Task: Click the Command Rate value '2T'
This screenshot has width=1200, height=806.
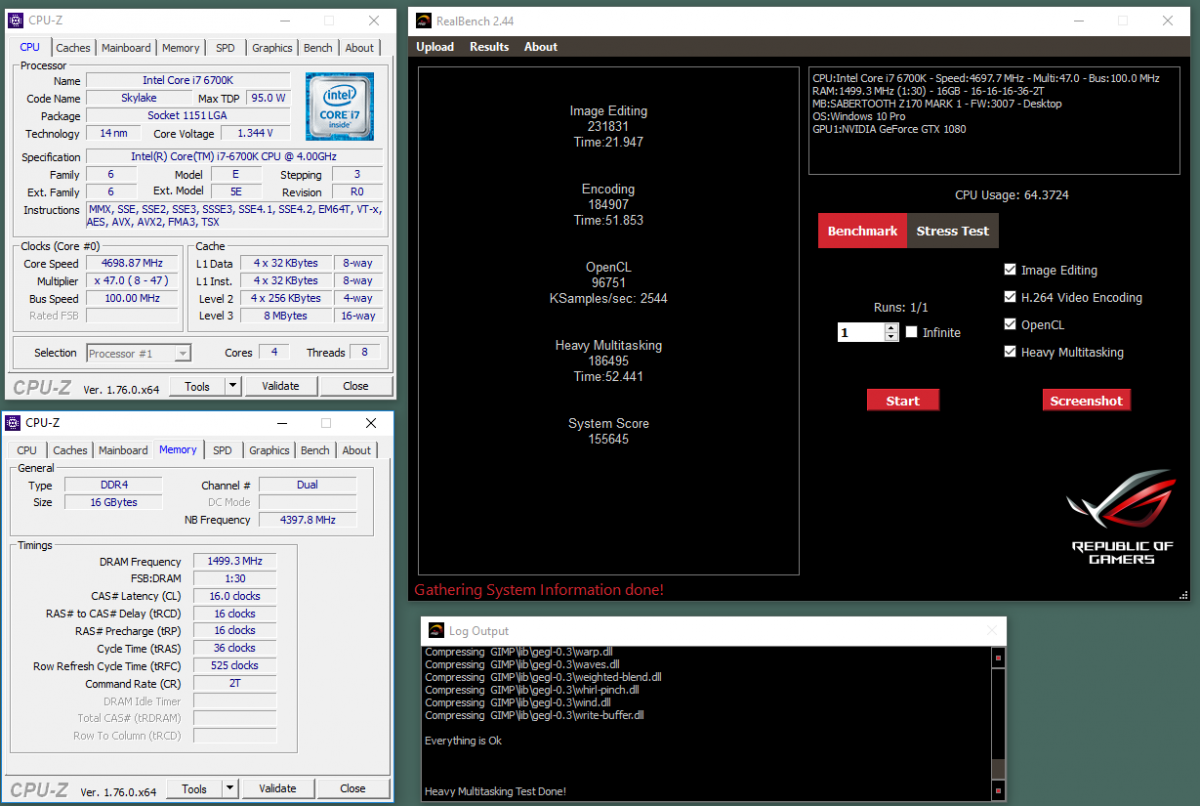Action: click(x=234, y=683)
